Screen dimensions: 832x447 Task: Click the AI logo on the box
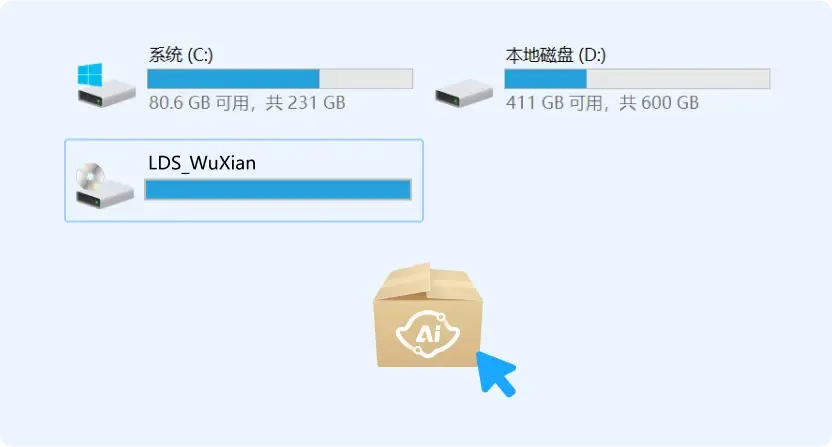click(428, 333)
